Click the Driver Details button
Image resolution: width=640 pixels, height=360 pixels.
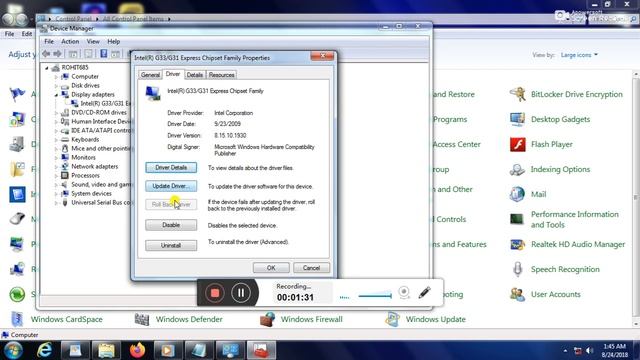pos(171,167)
